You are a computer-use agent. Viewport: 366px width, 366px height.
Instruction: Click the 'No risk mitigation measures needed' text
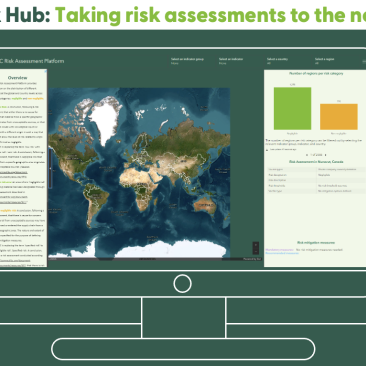click(319, 250)
